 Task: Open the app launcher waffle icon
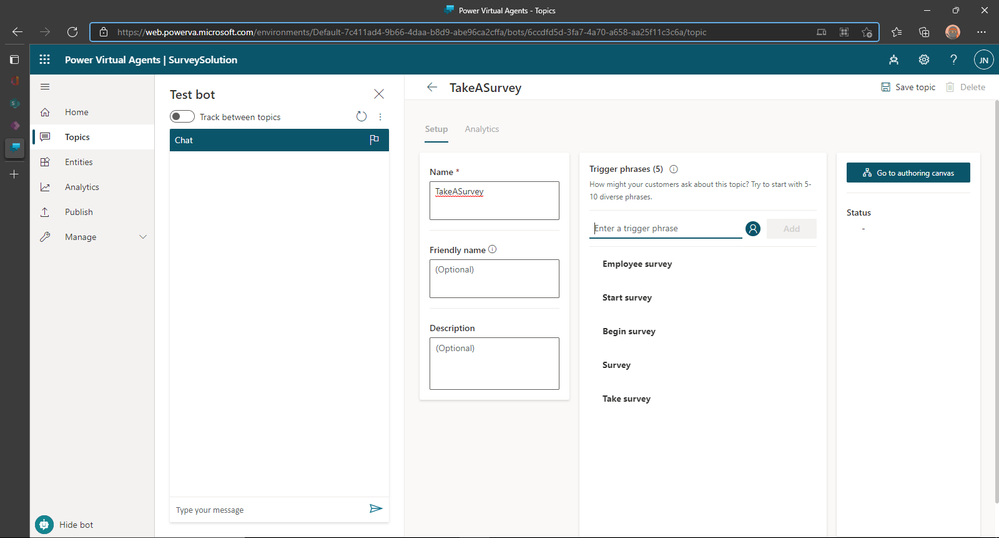coord(45,59)
